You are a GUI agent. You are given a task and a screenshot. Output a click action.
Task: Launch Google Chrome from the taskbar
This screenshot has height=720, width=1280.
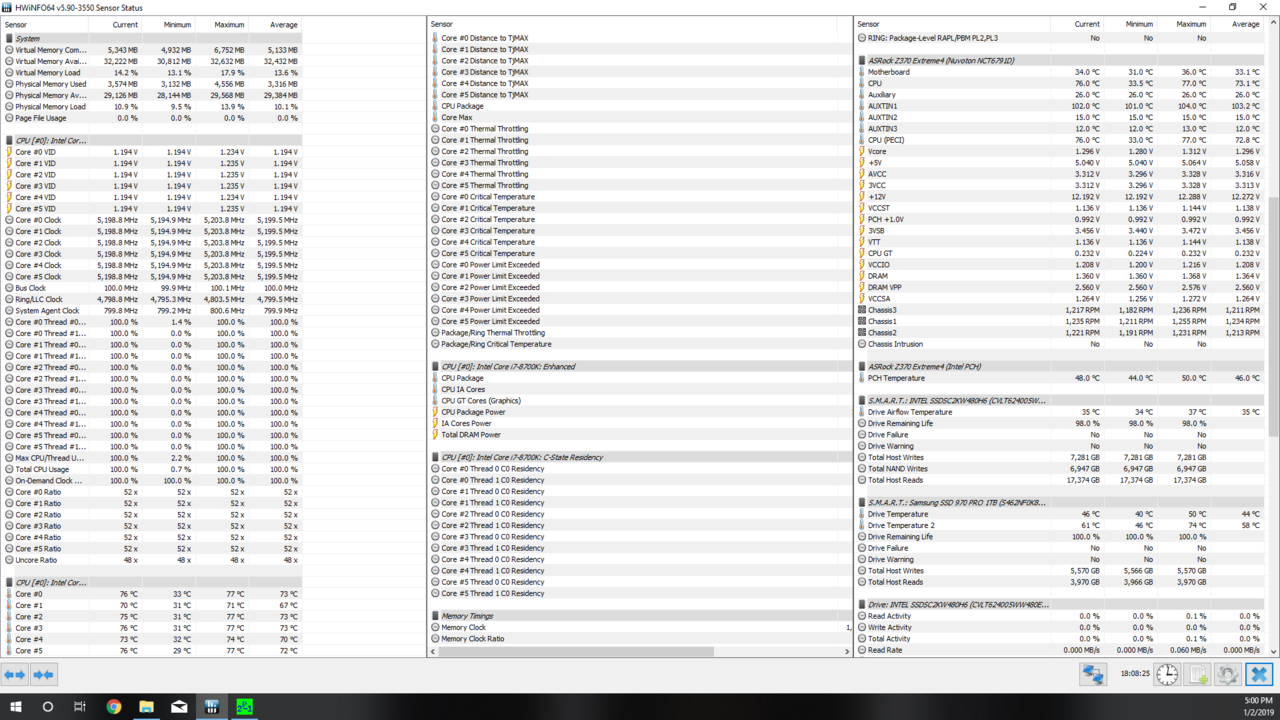pyautogui.click(x=114, y=706)
